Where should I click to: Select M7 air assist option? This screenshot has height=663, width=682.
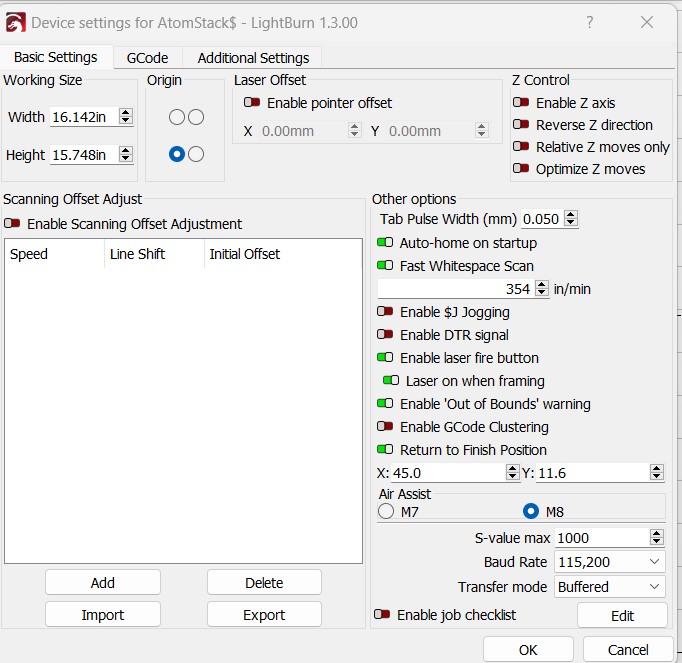coord(386,511)
